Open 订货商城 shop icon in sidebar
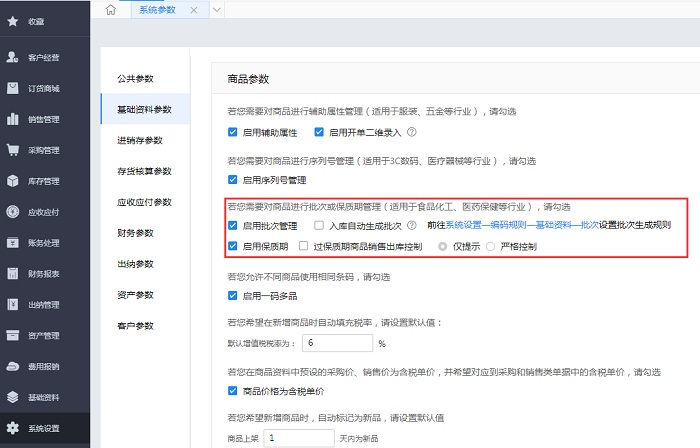The height and width of the screenshot is (448, 700). (13, 88)
